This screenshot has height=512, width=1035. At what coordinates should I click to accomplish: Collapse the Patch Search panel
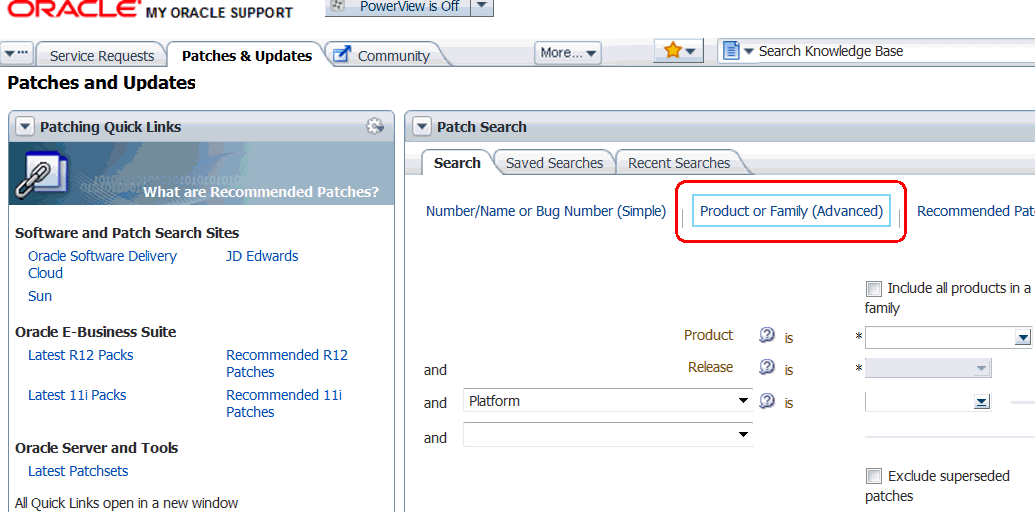click(x=421, y=127)
